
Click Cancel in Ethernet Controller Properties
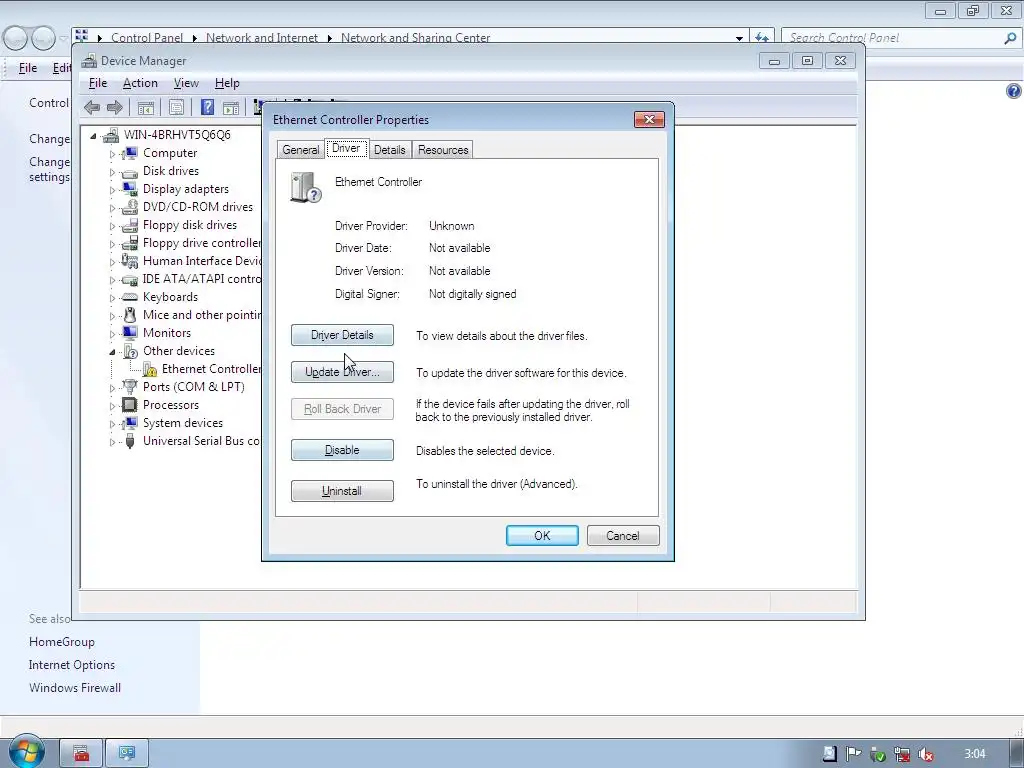(623, 536)
